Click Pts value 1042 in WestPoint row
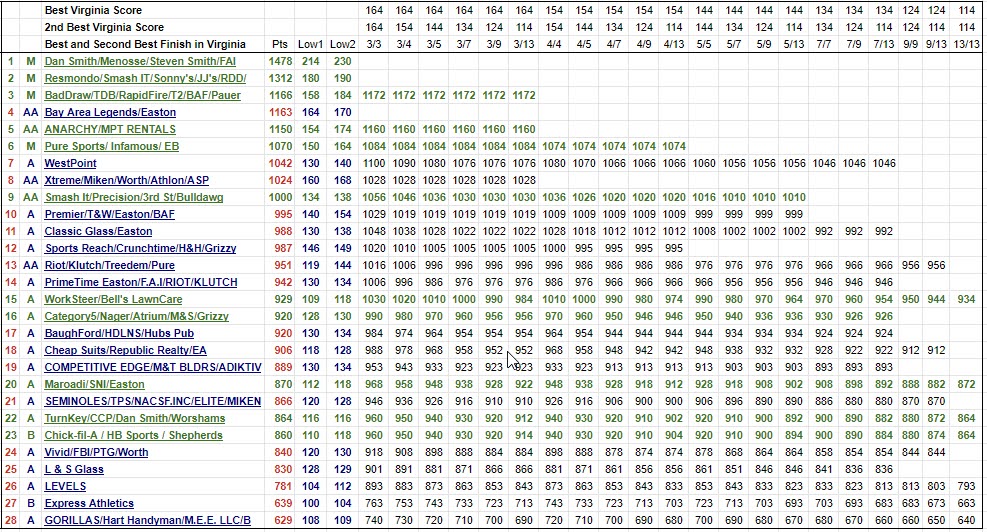987x532 pixels. (280, 163)
